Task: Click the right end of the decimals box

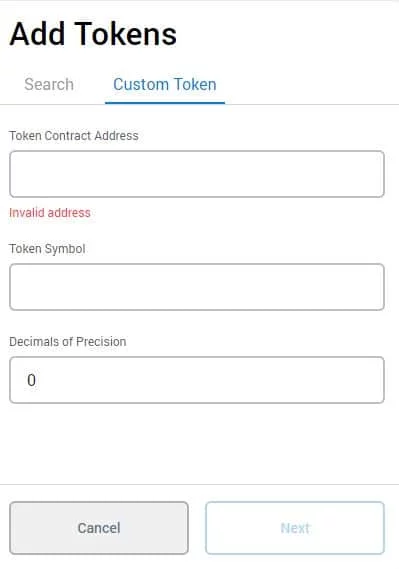Action: (374, 380)
